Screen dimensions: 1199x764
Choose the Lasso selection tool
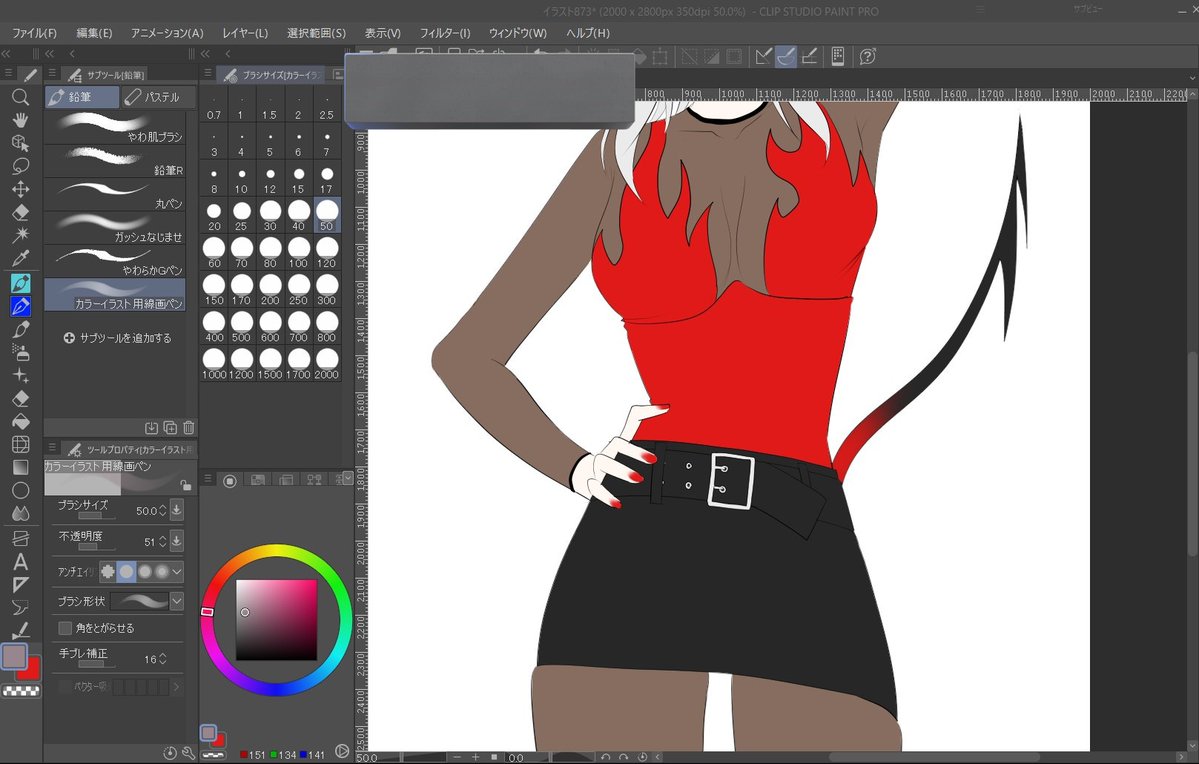tap(20, 166)
